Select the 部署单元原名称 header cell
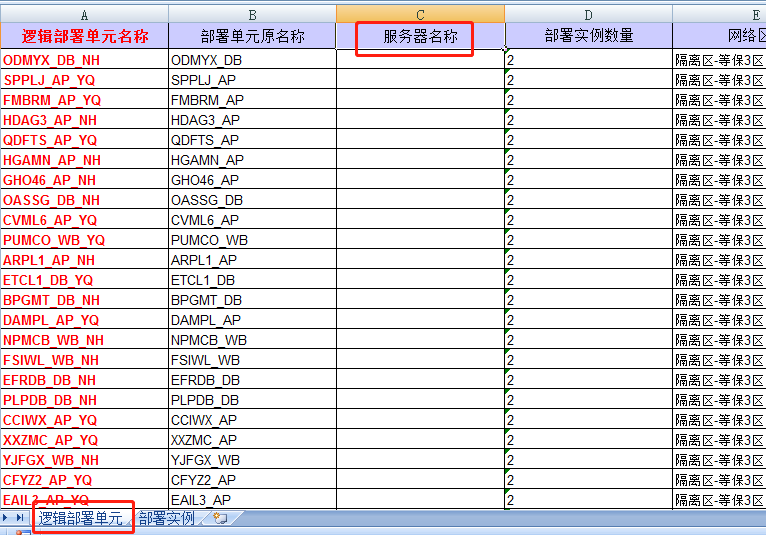The height and width of the screenshot is (535, 766). tap(252, 36)
